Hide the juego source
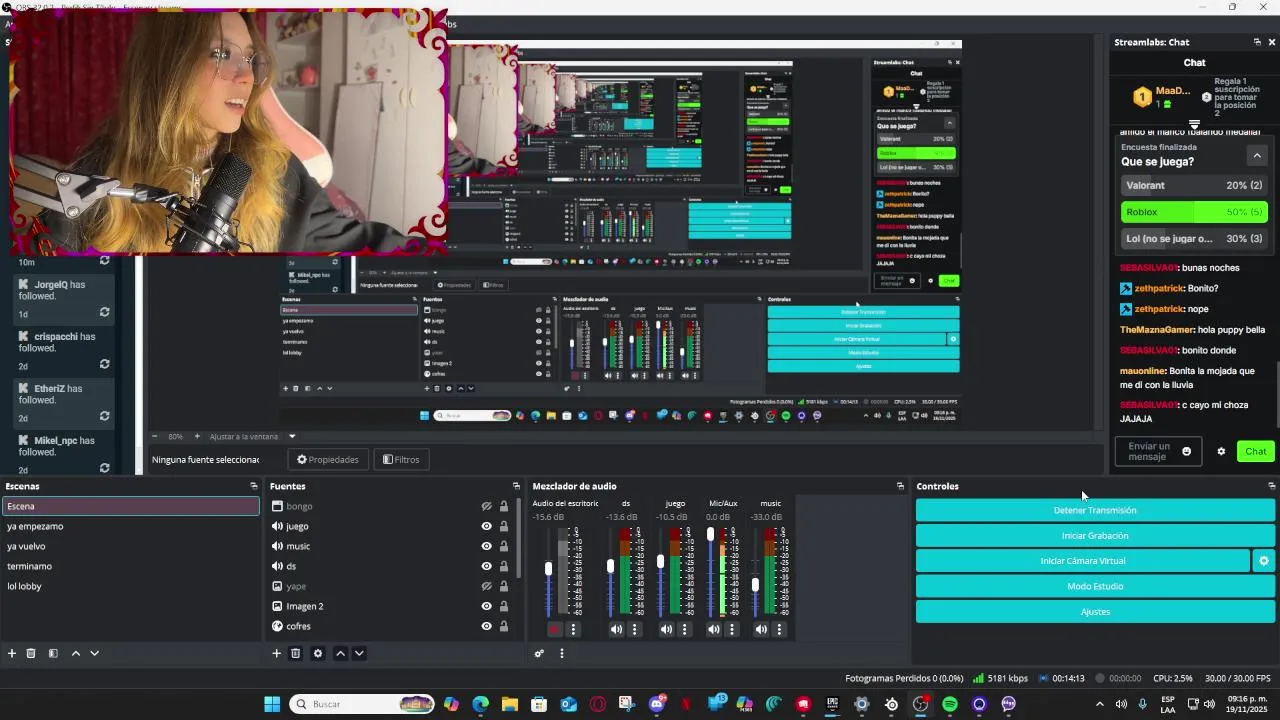Screen dimensions: 1280x720 [486, 526]
